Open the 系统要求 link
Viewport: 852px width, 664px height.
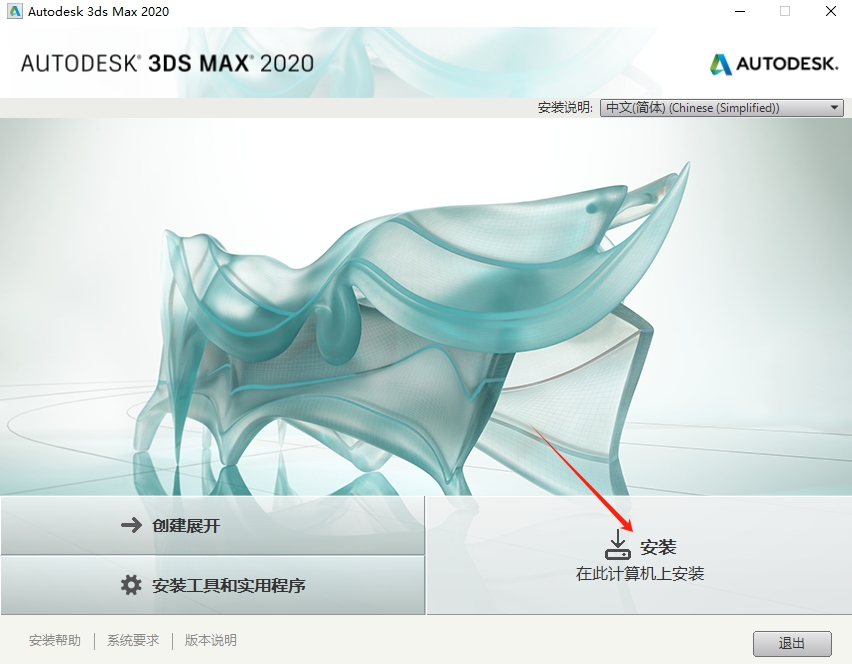coord(133,640)
